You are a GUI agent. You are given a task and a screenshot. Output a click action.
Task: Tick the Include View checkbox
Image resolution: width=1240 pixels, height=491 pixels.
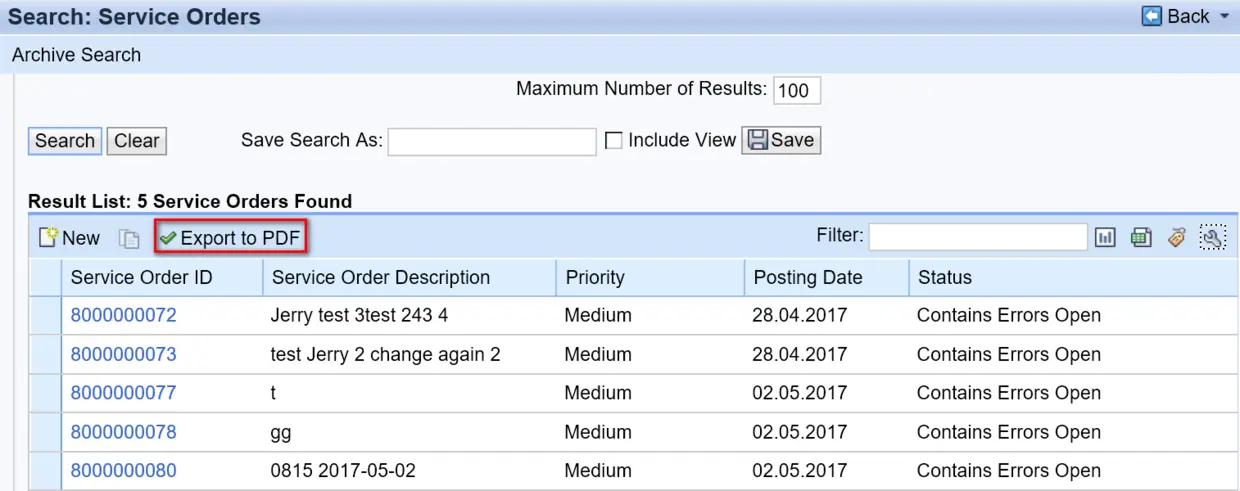(x=614, y=141)
